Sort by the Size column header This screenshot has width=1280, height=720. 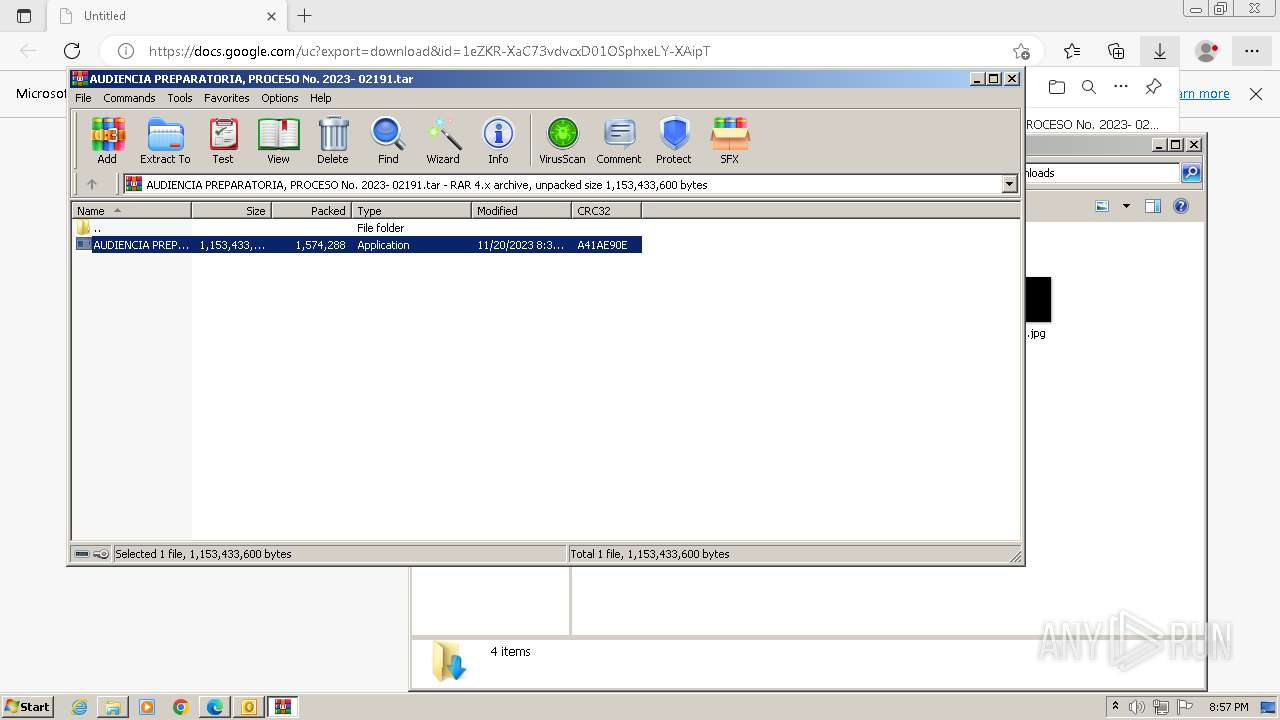click(231, 210)
